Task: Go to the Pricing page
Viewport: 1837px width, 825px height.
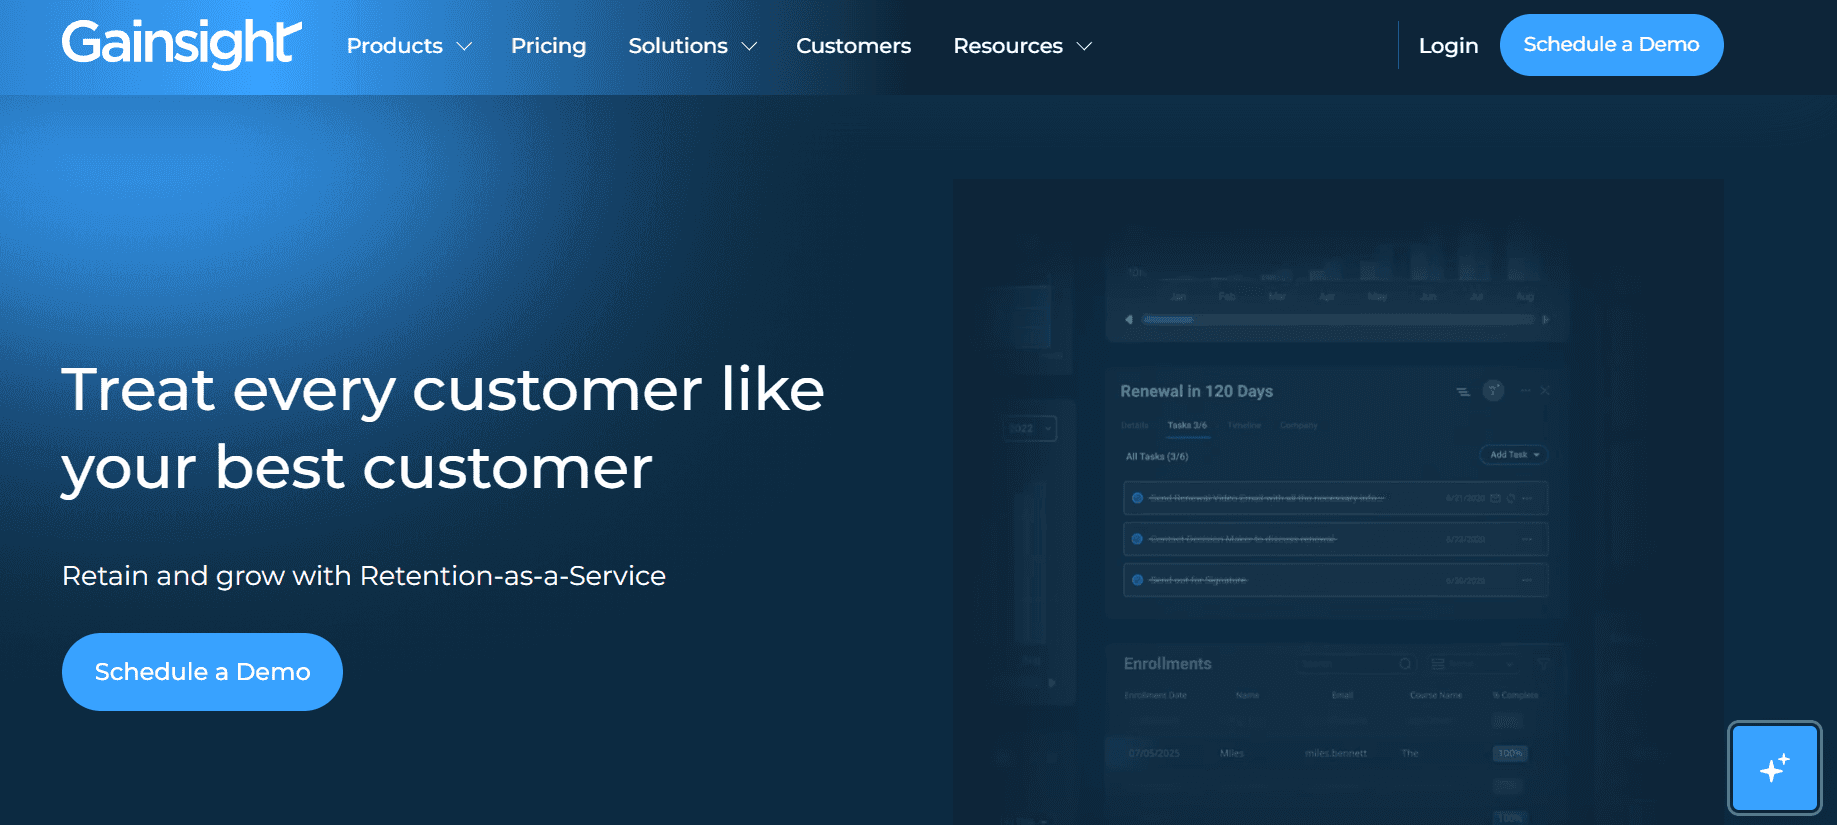Action: [548, 46]
